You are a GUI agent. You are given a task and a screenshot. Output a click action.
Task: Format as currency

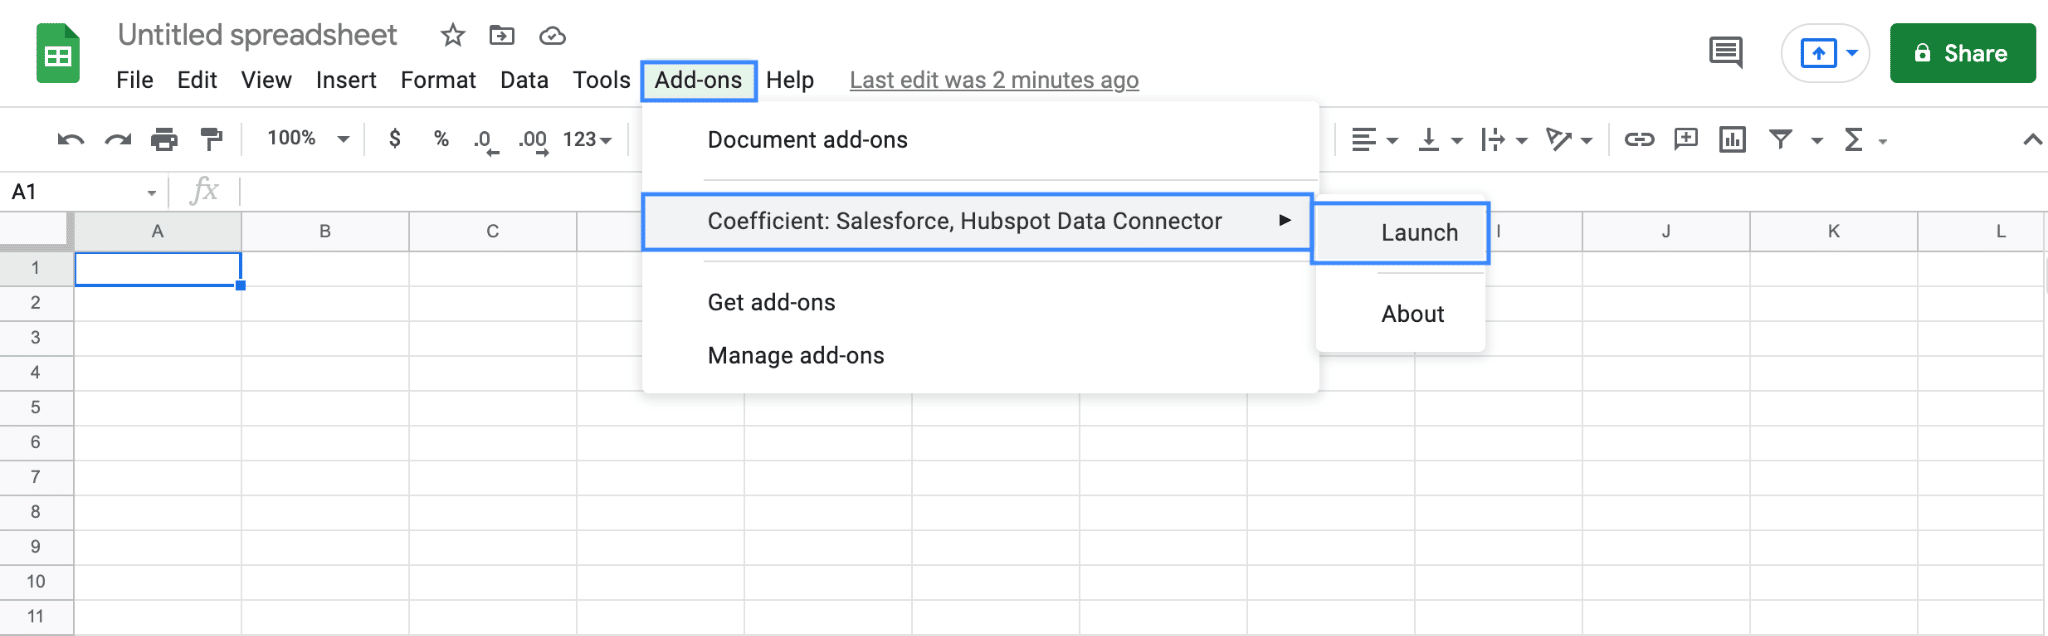[395, 138]
